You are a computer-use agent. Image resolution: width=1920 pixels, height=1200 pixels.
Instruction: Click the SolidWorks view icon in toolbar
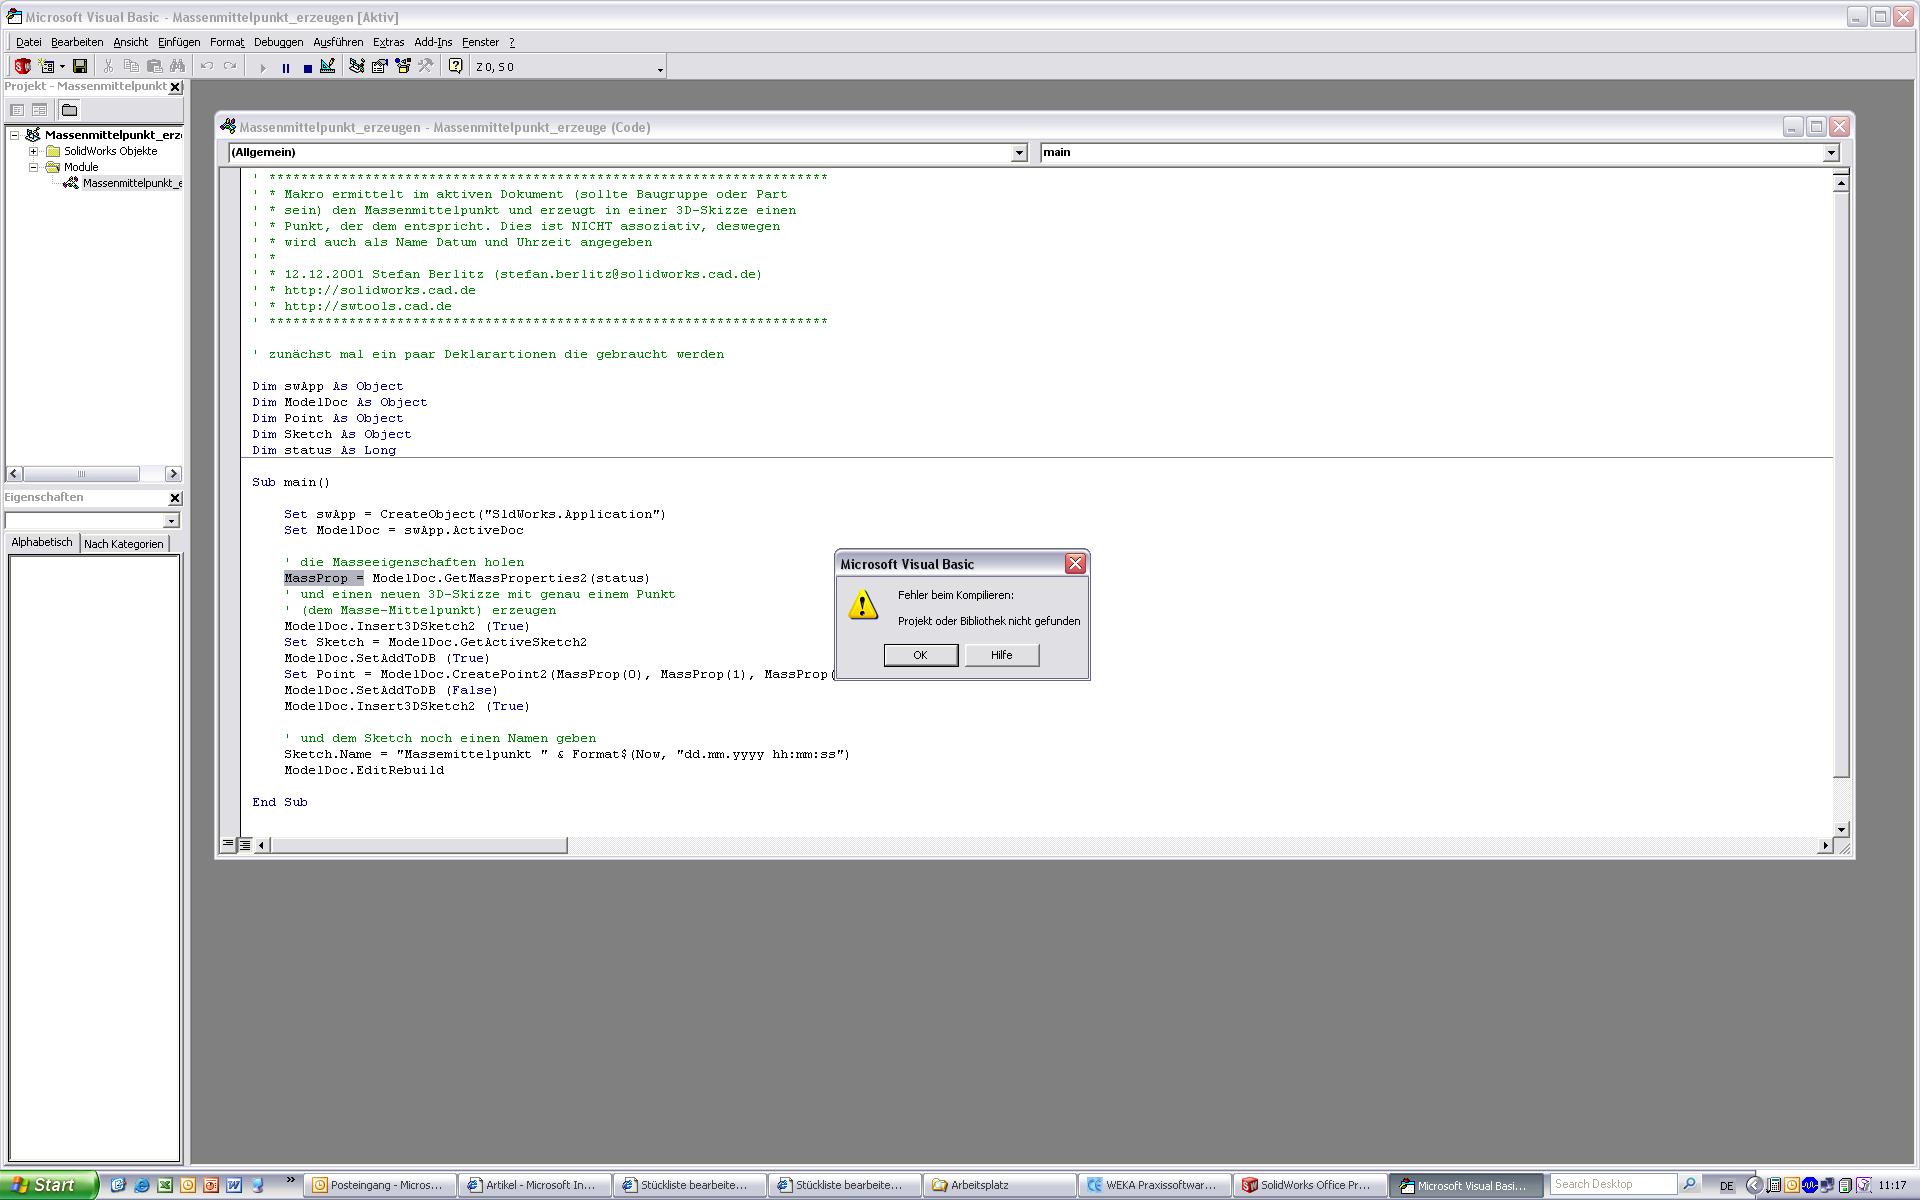(22, 67)
